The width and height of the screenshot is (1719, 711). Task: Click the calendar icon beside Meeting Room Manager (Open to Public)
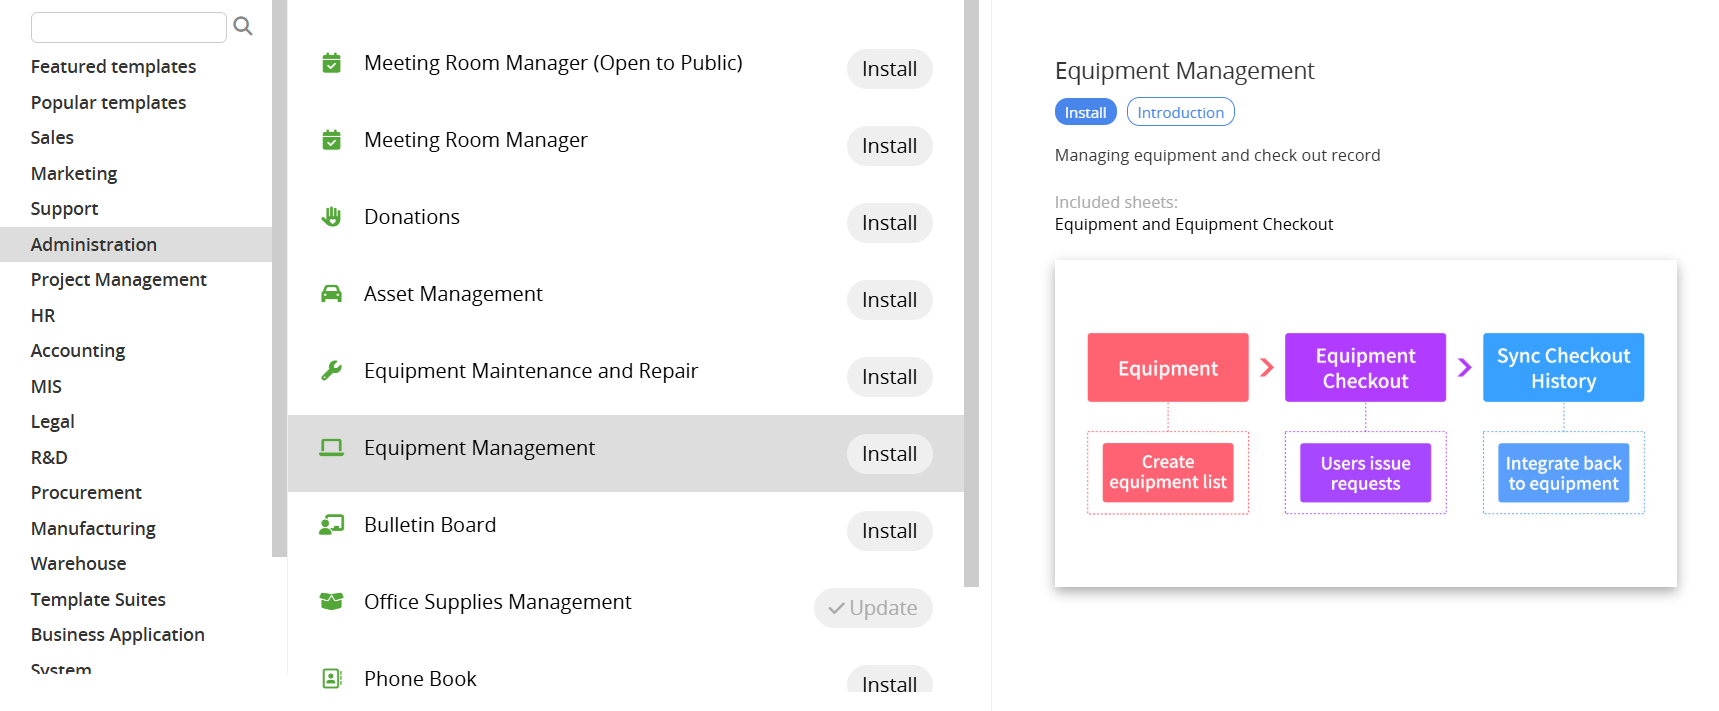pyautogui.click(x=331, y=63)
